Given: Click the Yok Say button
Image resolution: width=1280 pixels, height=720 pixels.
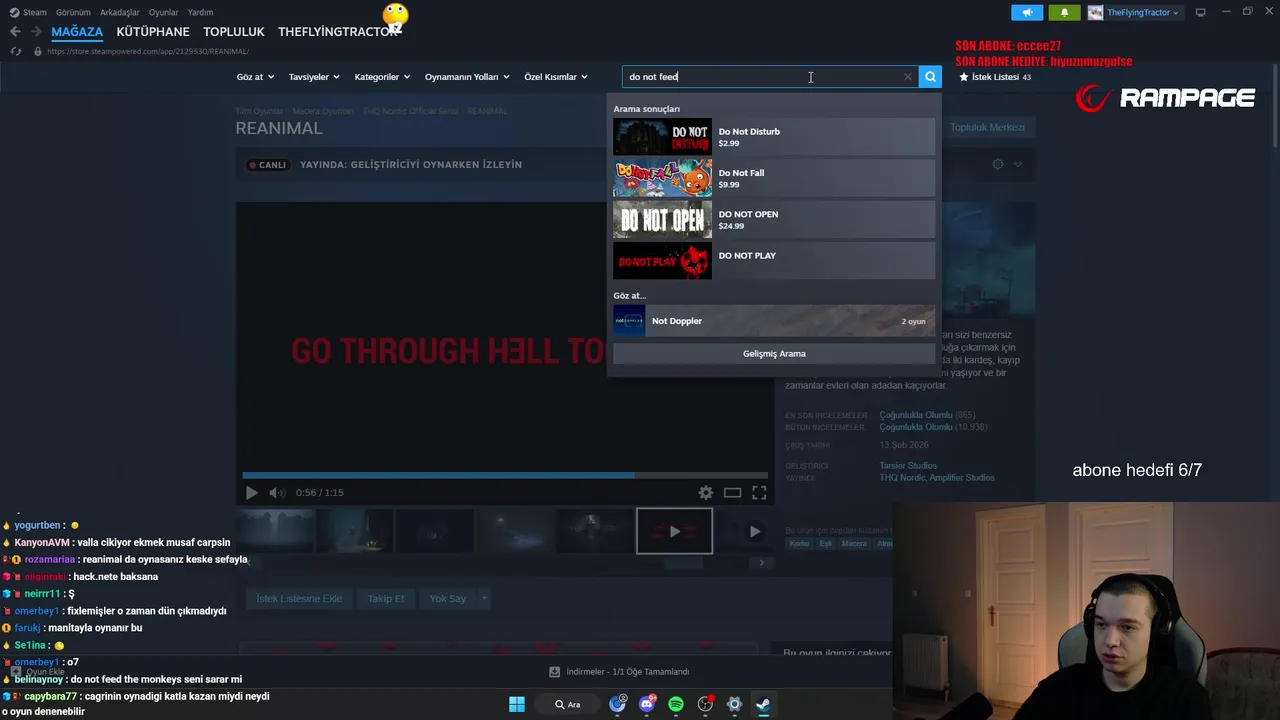Looking at the screenshot, I should coord(447,599).
